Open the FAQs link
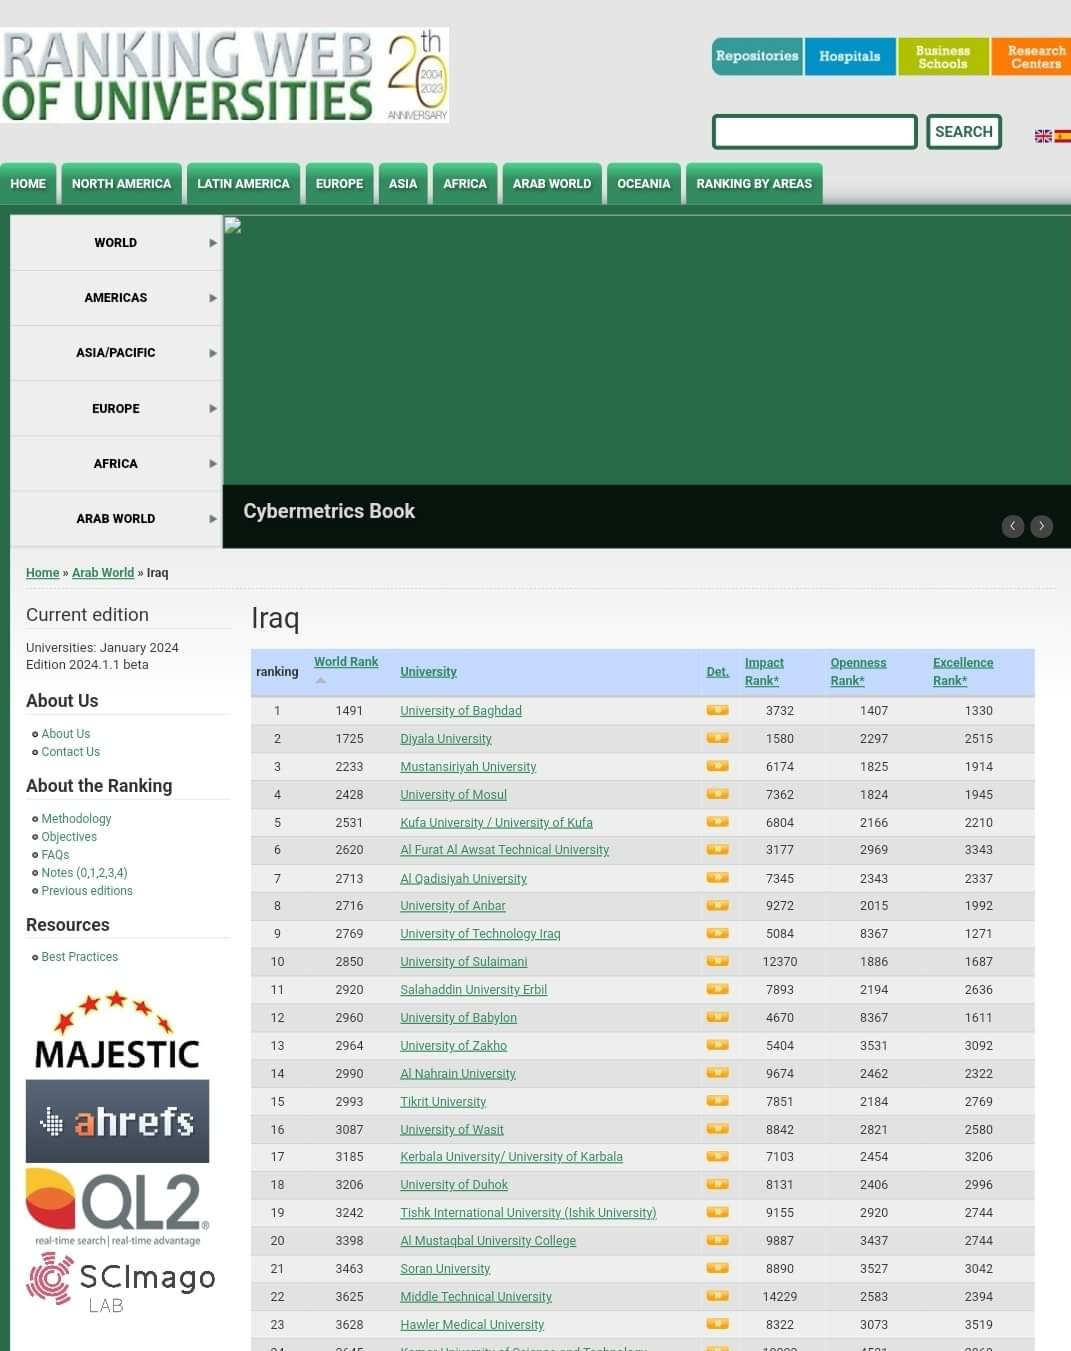The image size is (1071, 1351). click(x=55, y=854)
